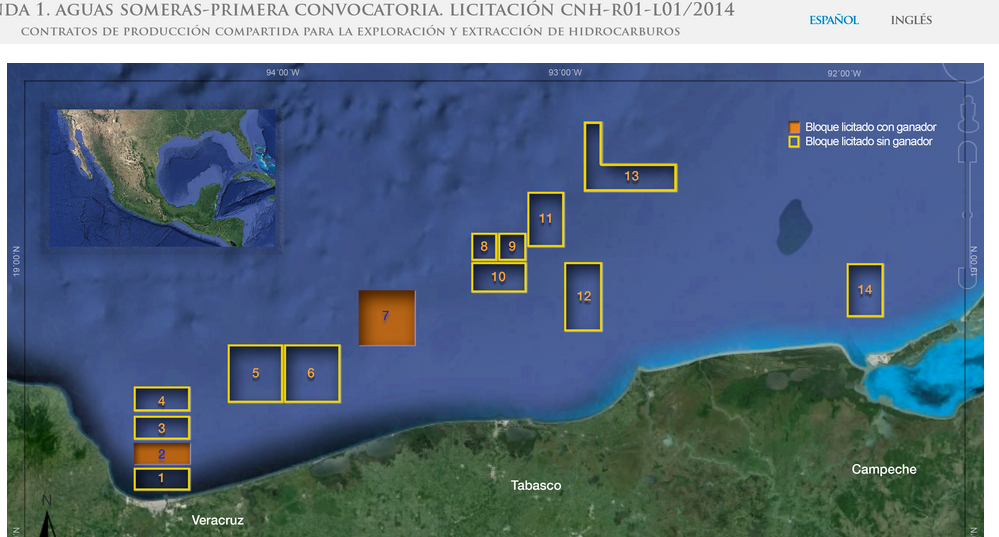Viewport: 999px width, 537px height.
Task: Select block 1 near Veracruz
Action: pos(162,479)
